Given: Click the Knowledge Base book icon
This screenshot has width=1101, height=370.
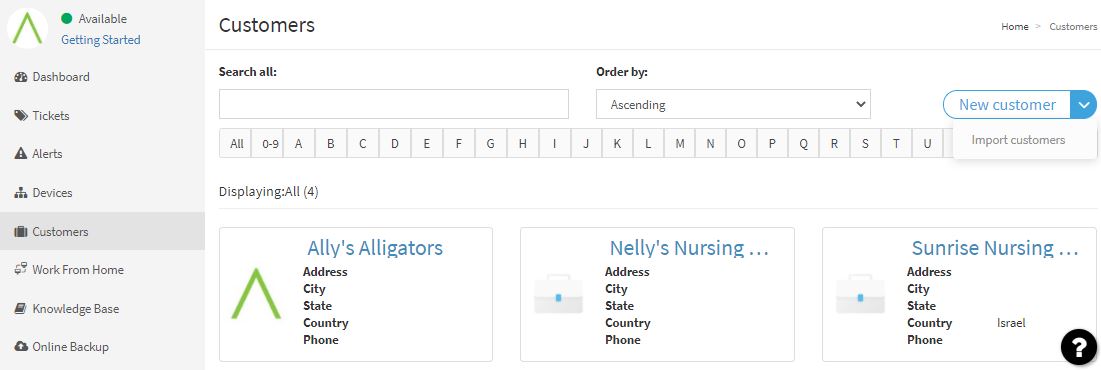Looking at the screenshot, I should click(20, 308).
